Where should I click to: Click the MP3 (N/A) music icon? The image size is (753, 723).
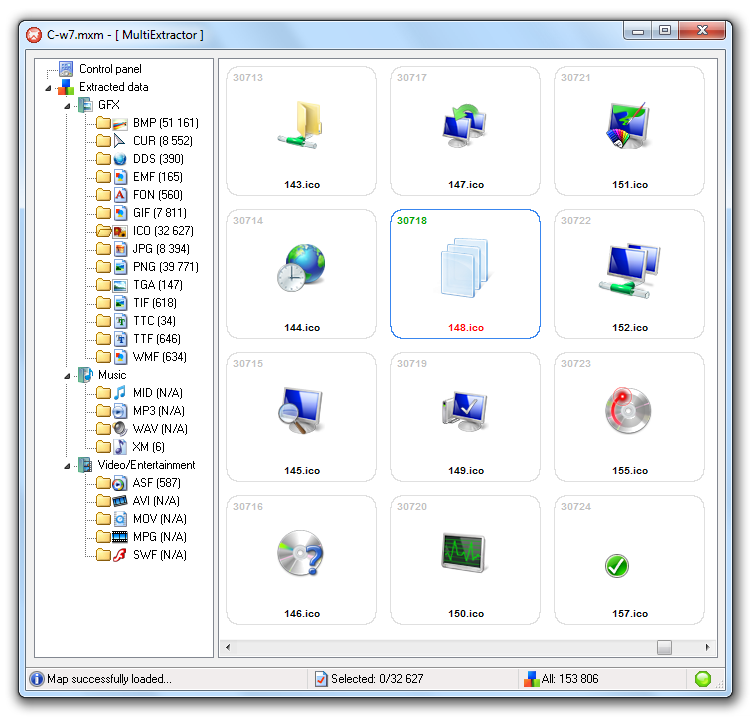pos(120,411)
